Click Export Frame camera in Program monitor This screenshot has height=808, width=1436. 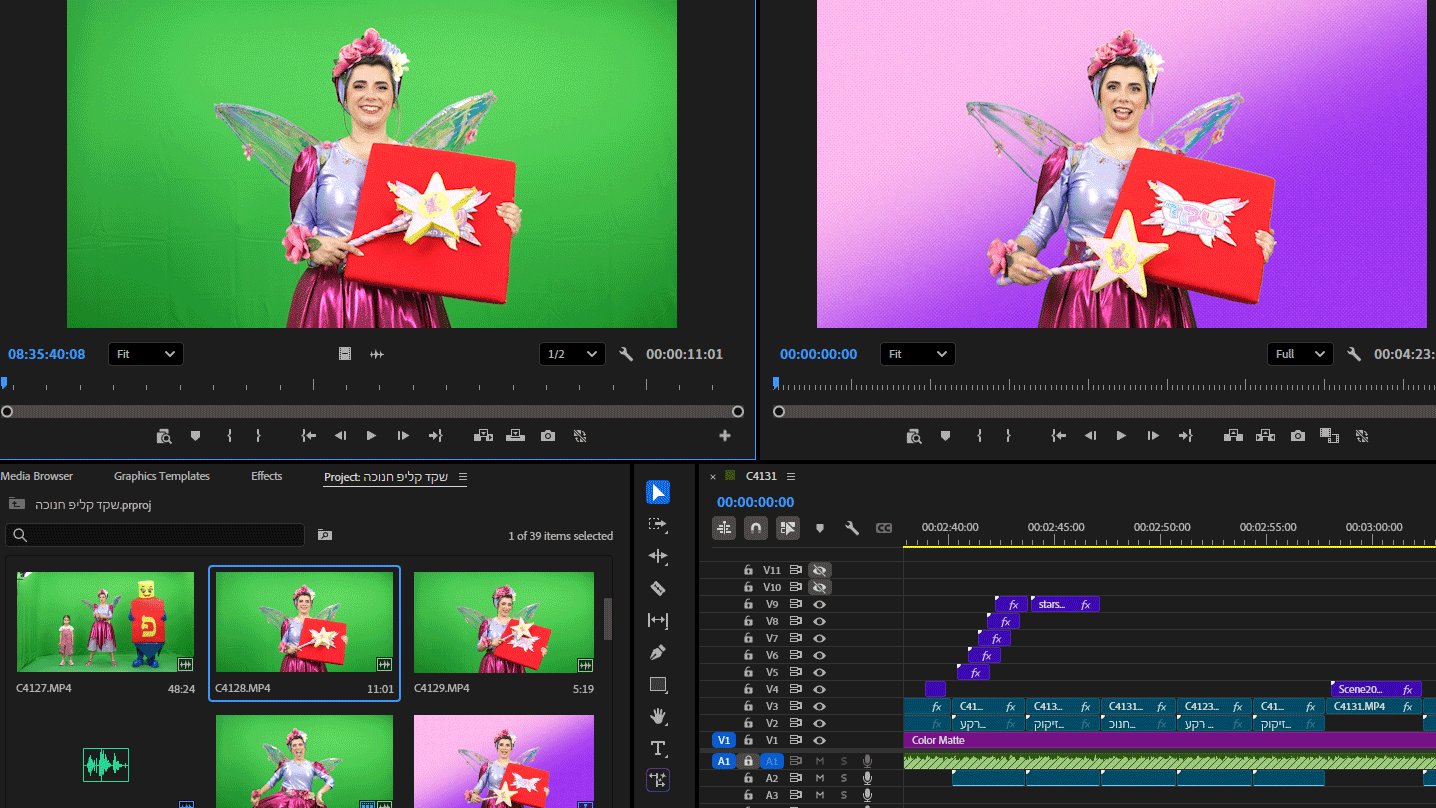1297,436
